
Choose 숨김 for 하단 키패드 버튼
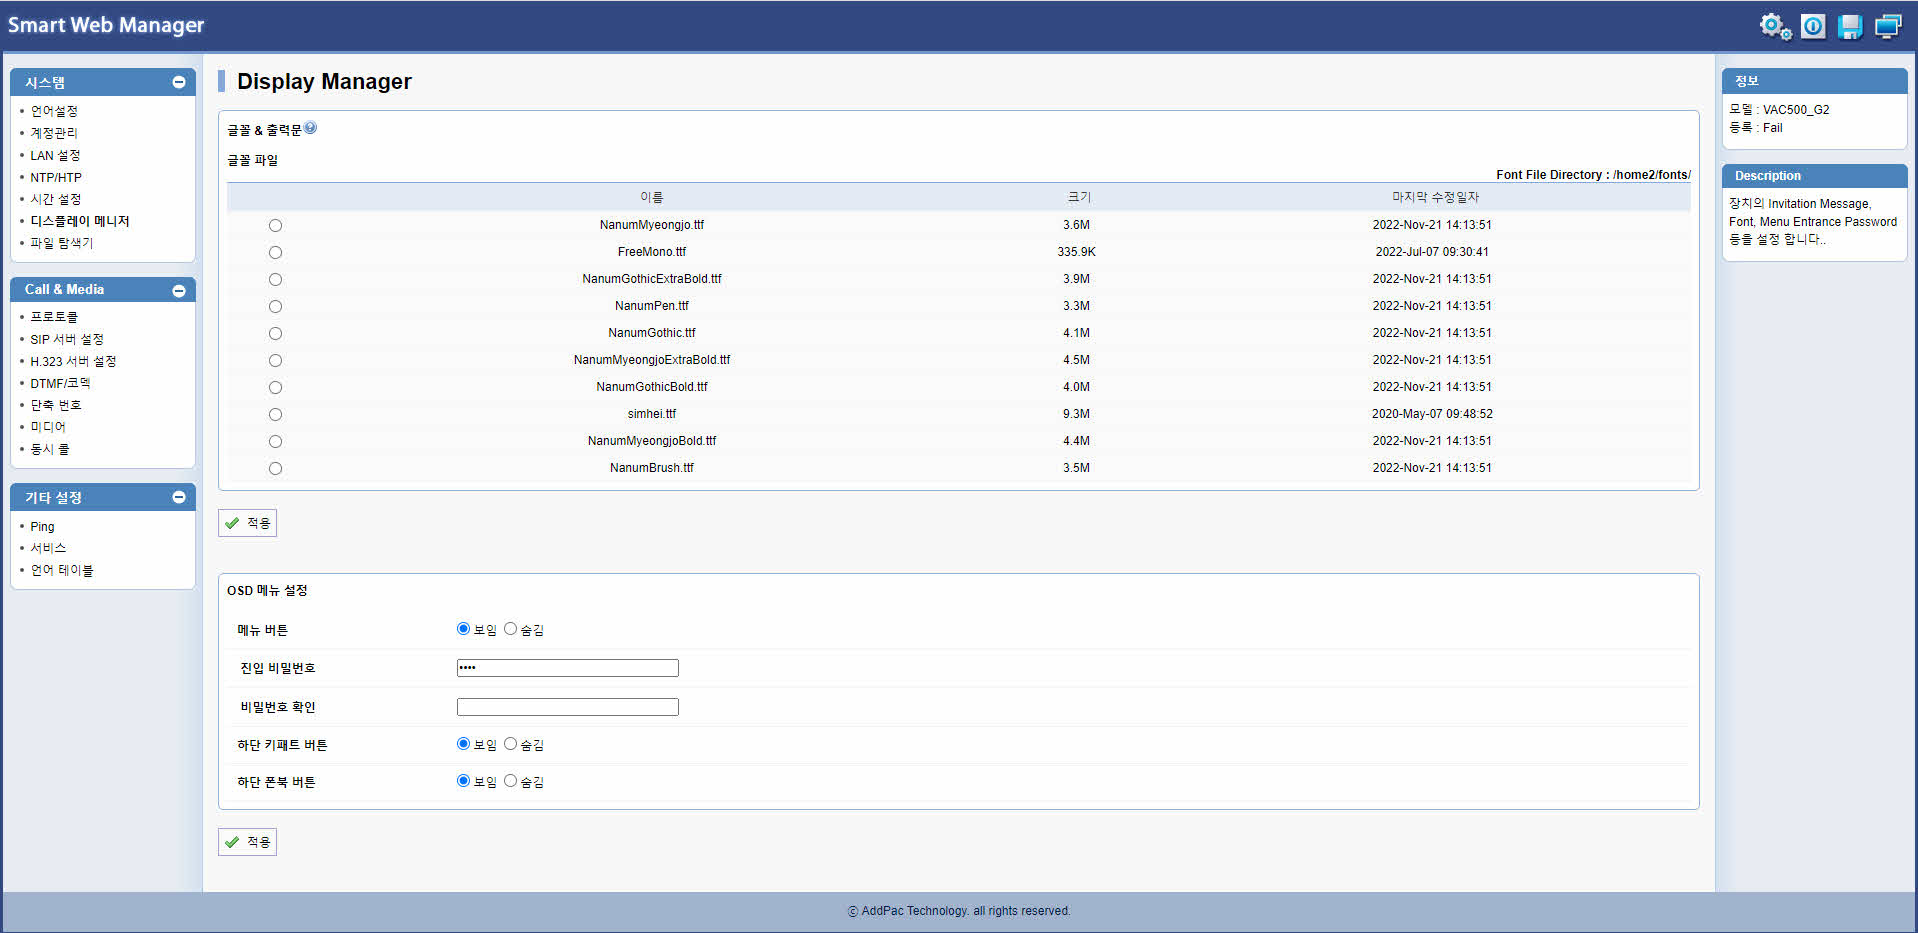click(510, 744)
